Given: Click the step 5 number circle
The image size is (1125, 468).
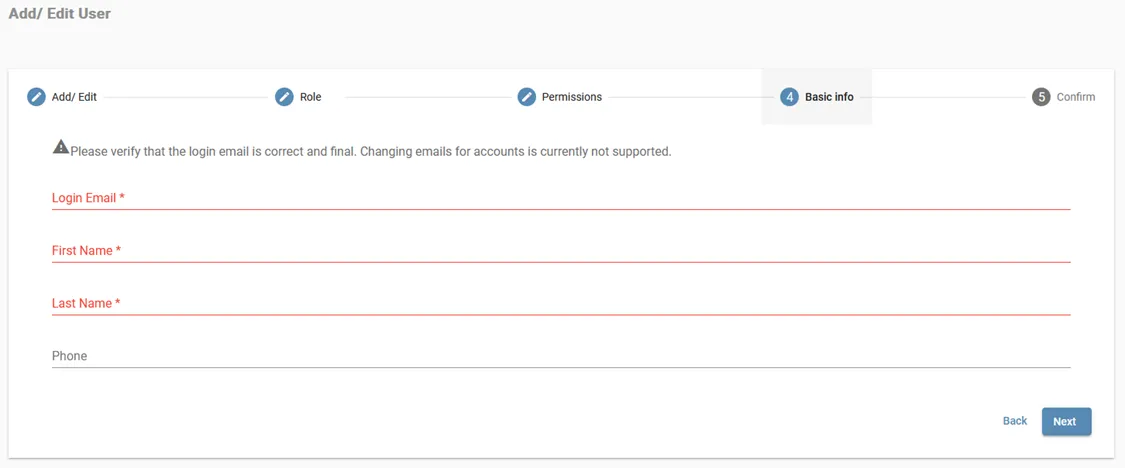Looking at the screenshot, I should click(1041, 97).
